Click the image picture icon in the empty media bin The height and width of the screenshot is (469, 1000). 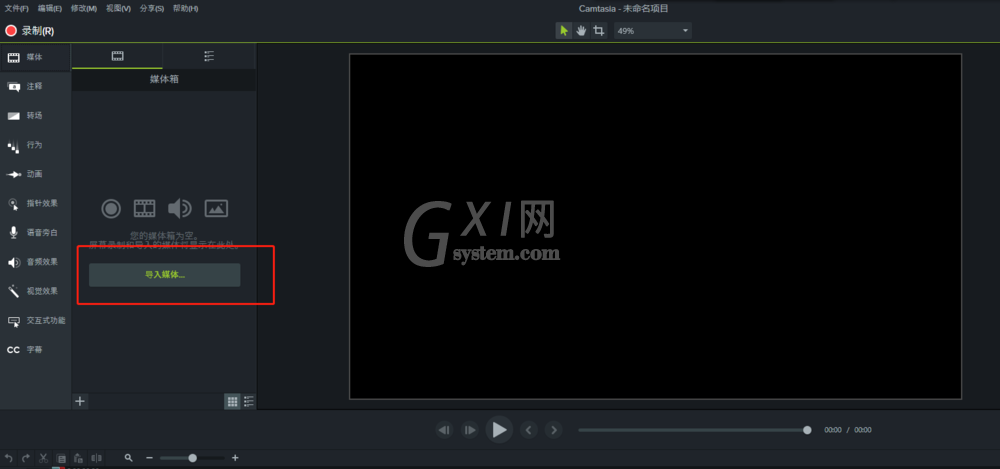(216, 208)
